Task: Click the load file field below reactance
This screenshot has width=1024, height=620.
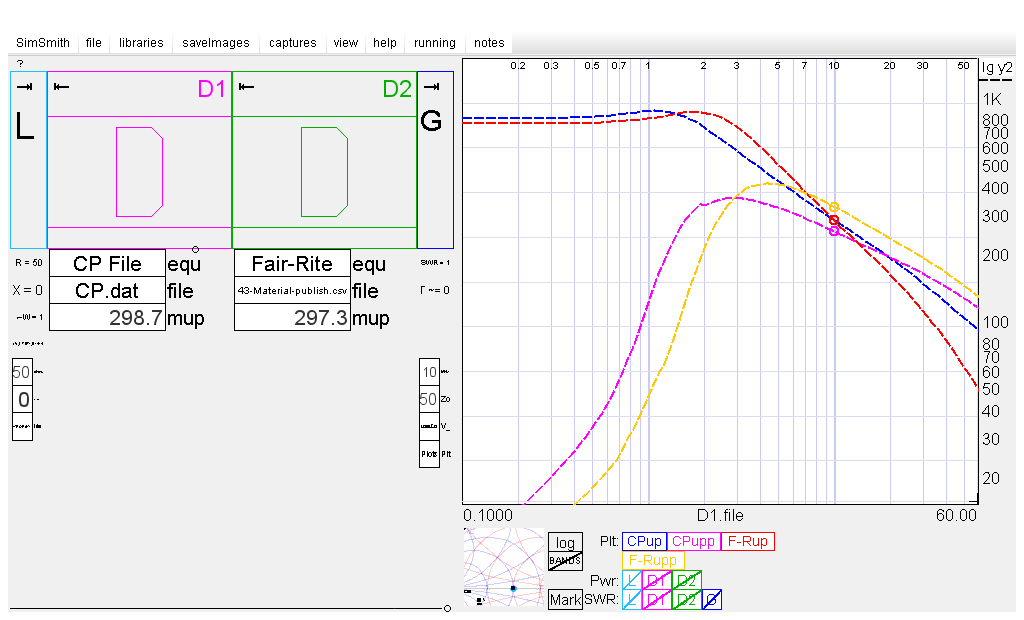Action: (x=22, y=427)
